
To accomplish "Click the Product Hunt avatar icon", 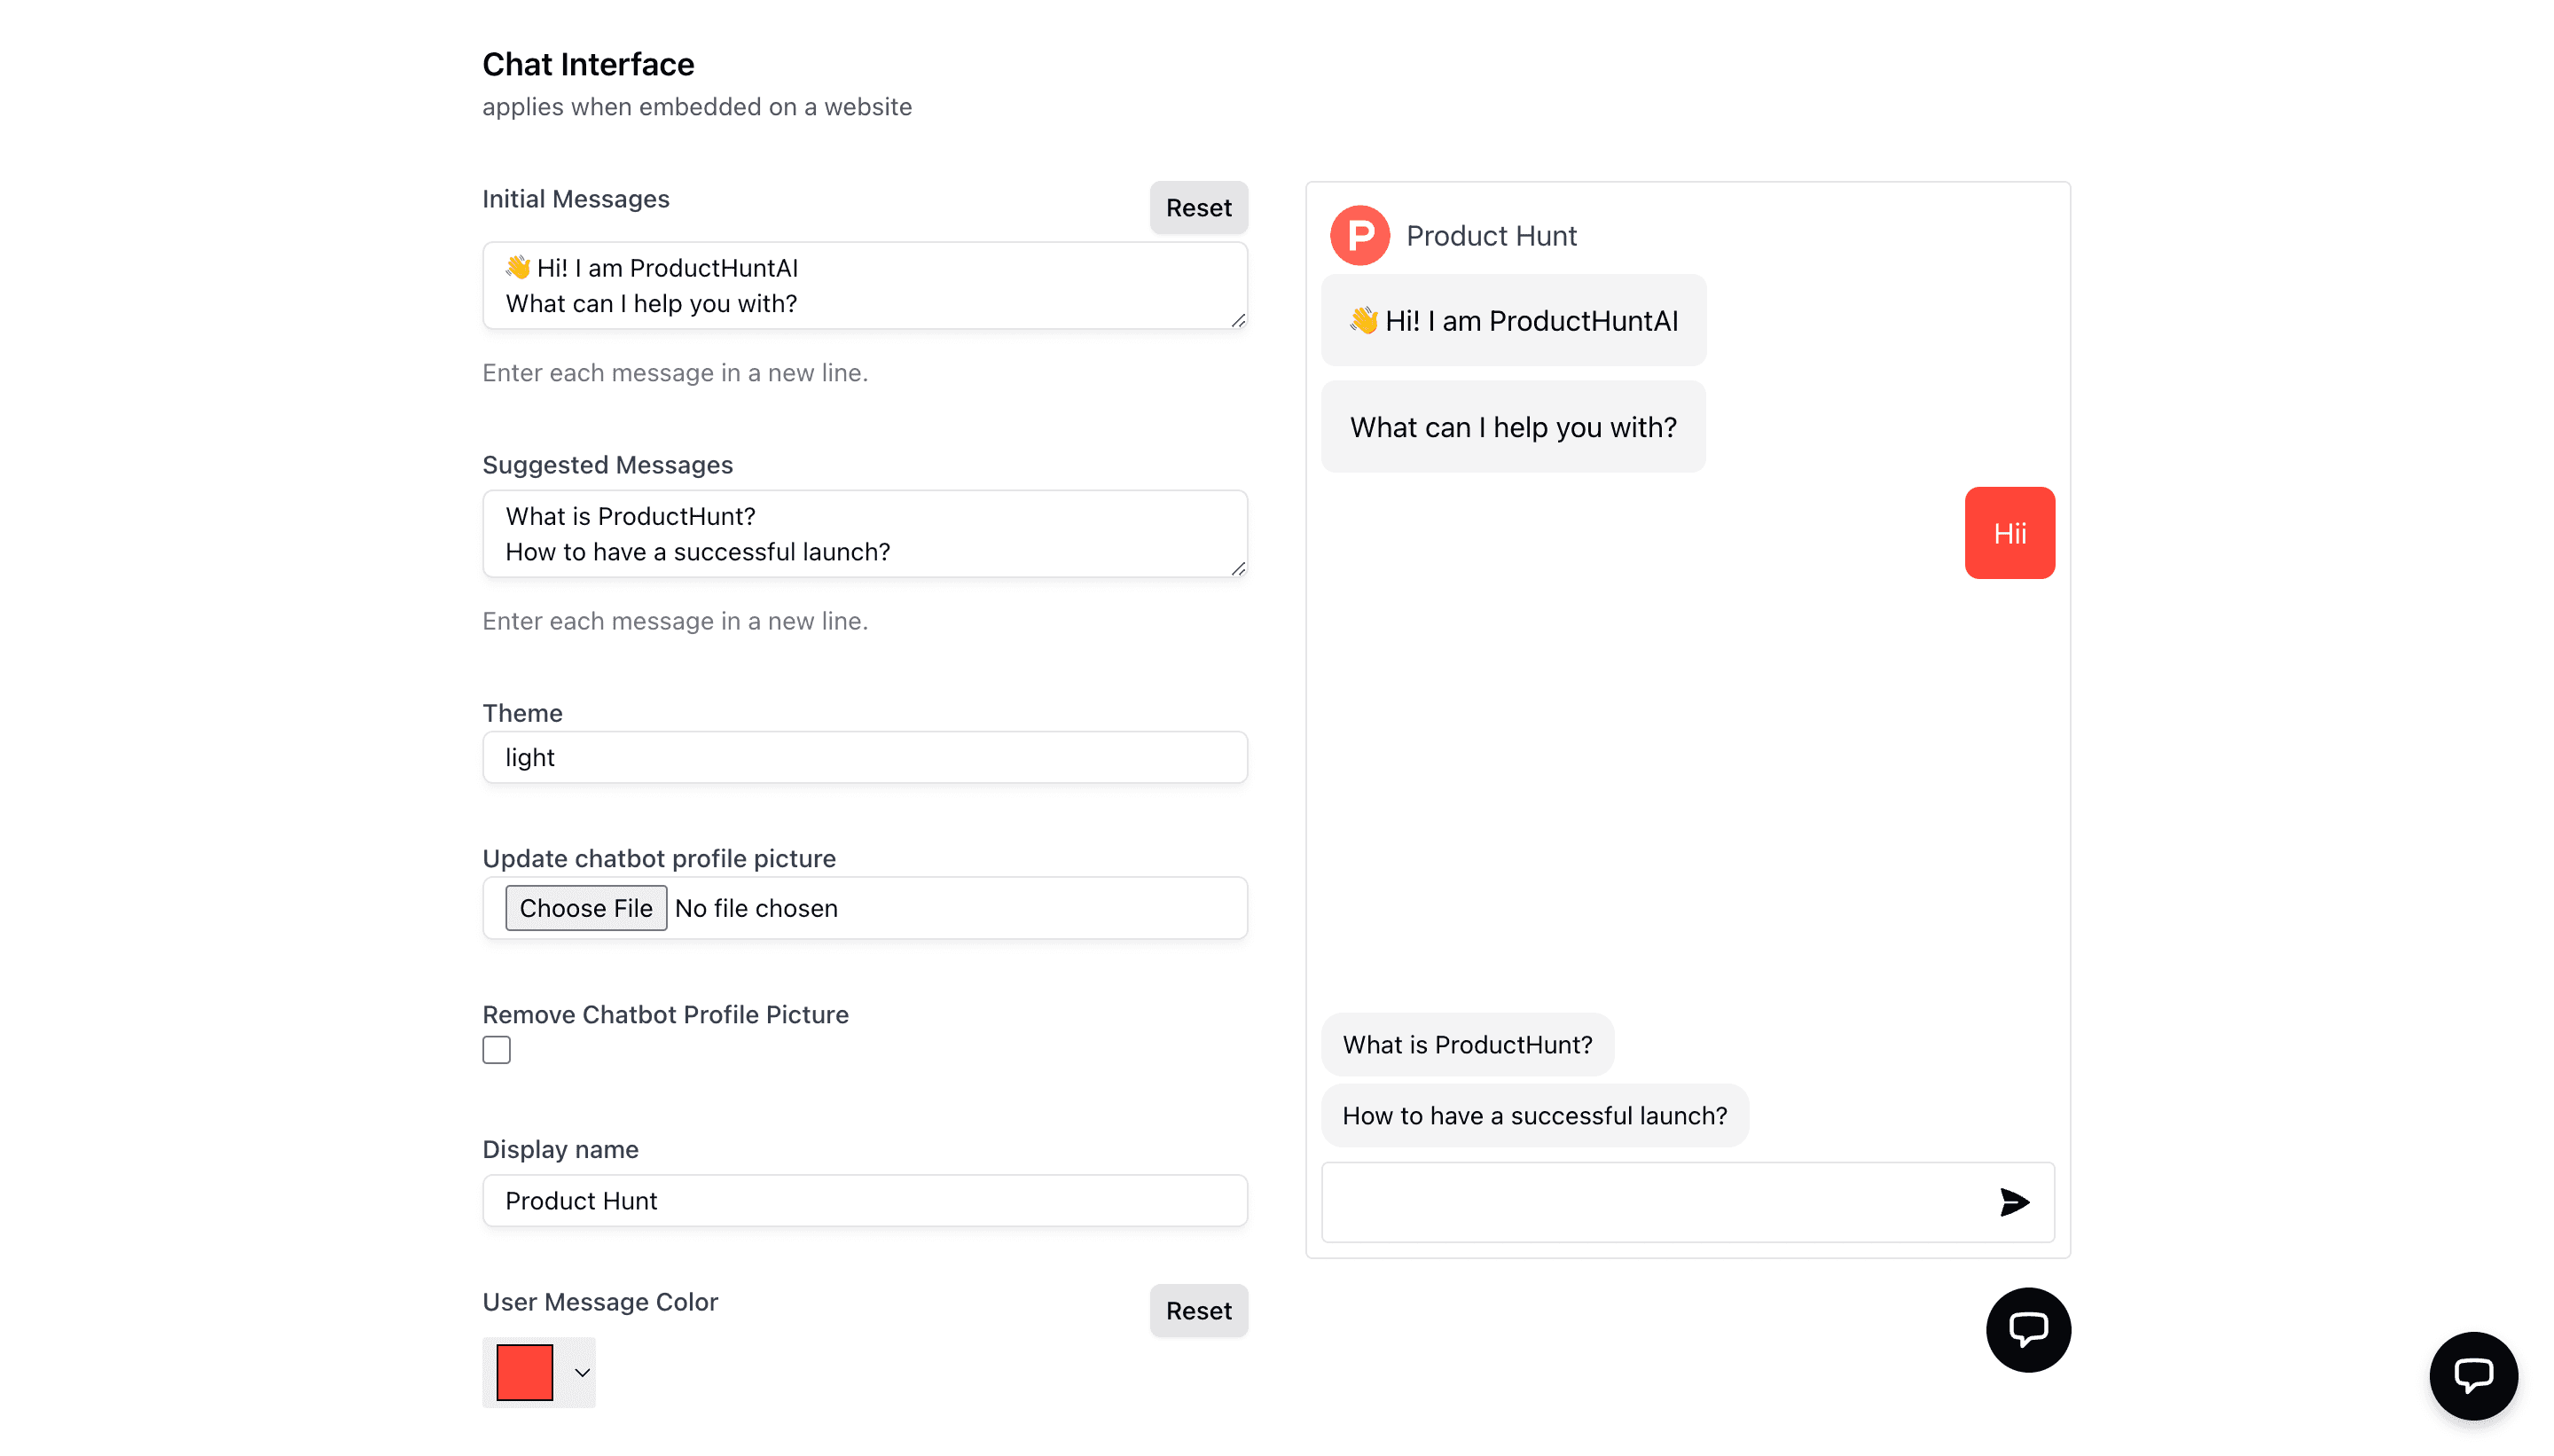I will tap(1361, 233).
